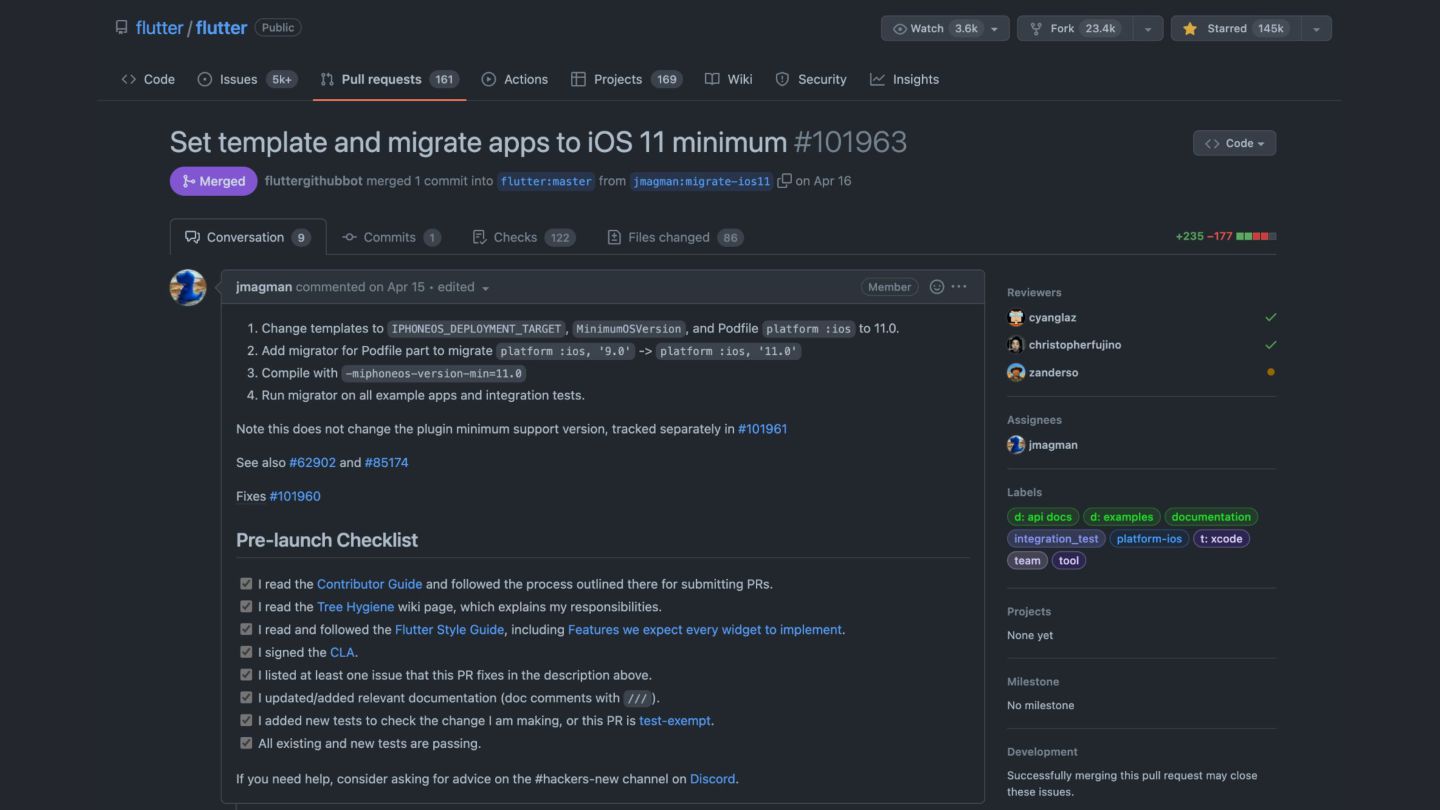This screenshot has width=1440, height=810.
Task: Open the #101961 issue link
Action: tap(762, 429)
